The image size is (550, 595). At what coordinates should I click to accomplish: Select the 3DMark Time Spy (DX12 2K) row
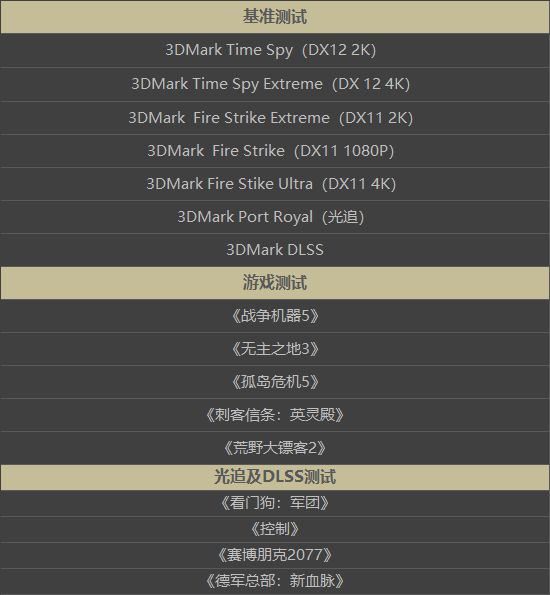tap(275, 50)
